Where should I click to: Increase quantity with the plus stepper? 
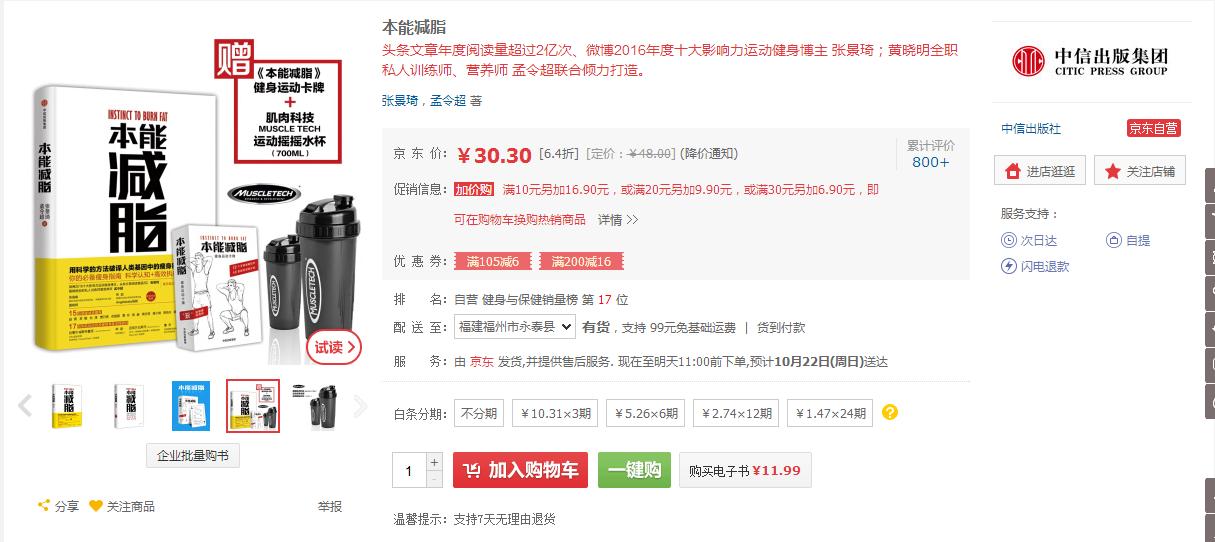(434, 462)
